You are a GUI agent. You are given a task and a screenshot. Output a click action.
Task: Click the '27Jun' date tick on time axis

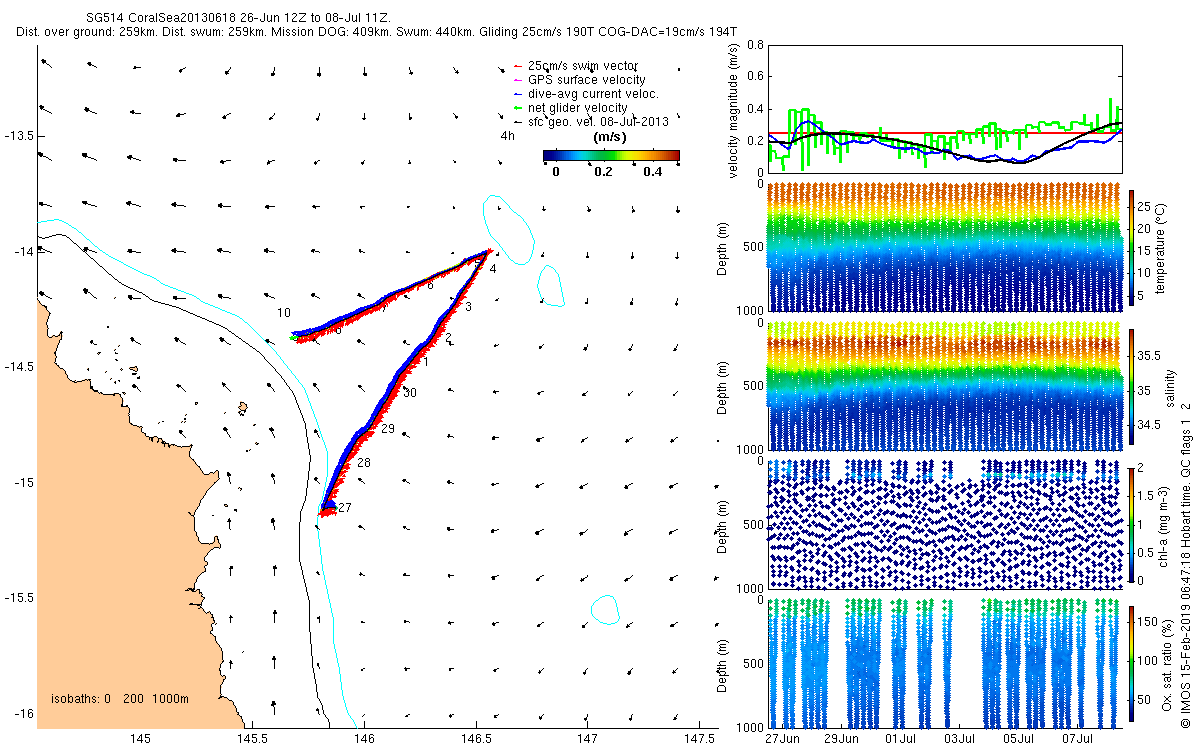[x=782, y=739]
